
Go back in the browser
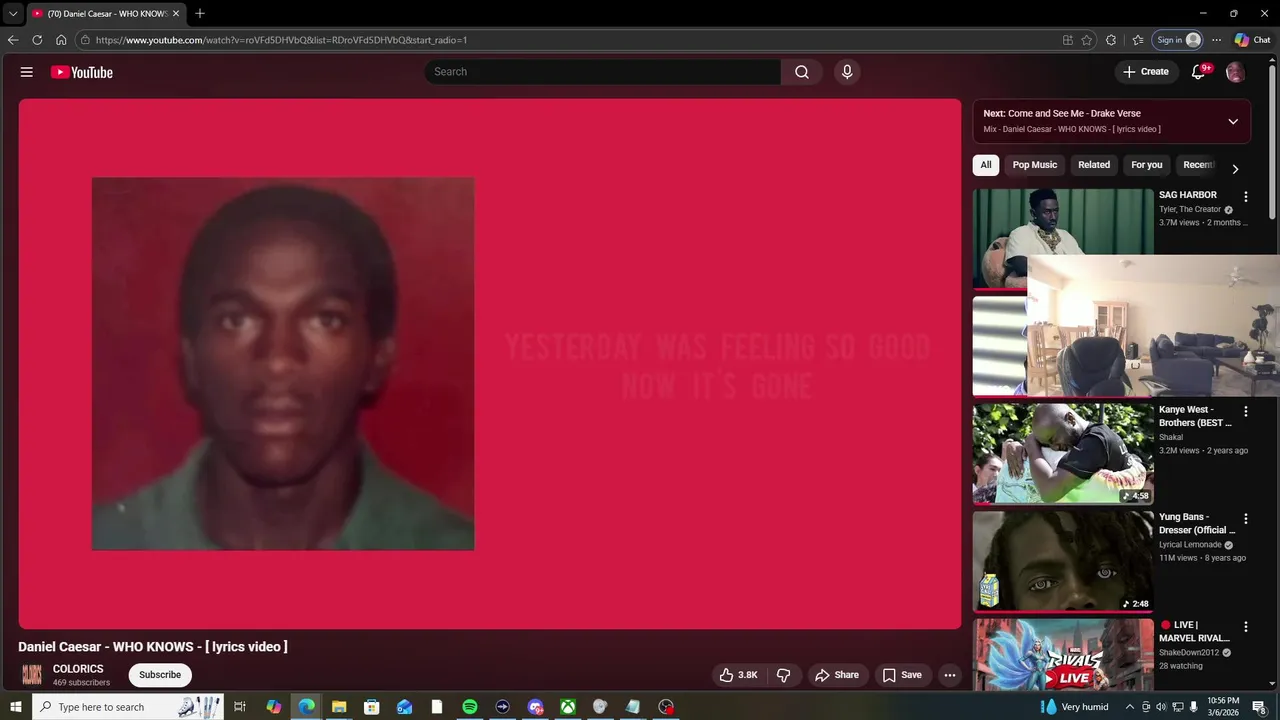13,40
